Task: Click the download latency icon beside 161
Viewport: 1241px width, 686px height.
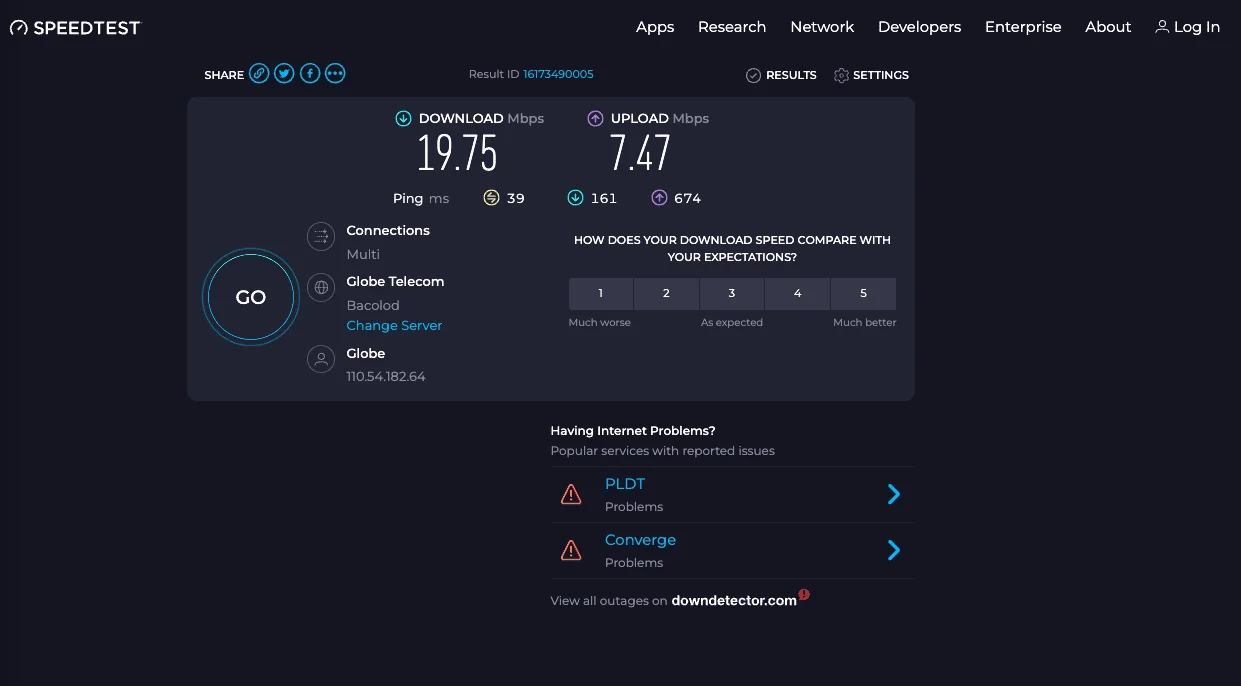Action: pos(575,198)
